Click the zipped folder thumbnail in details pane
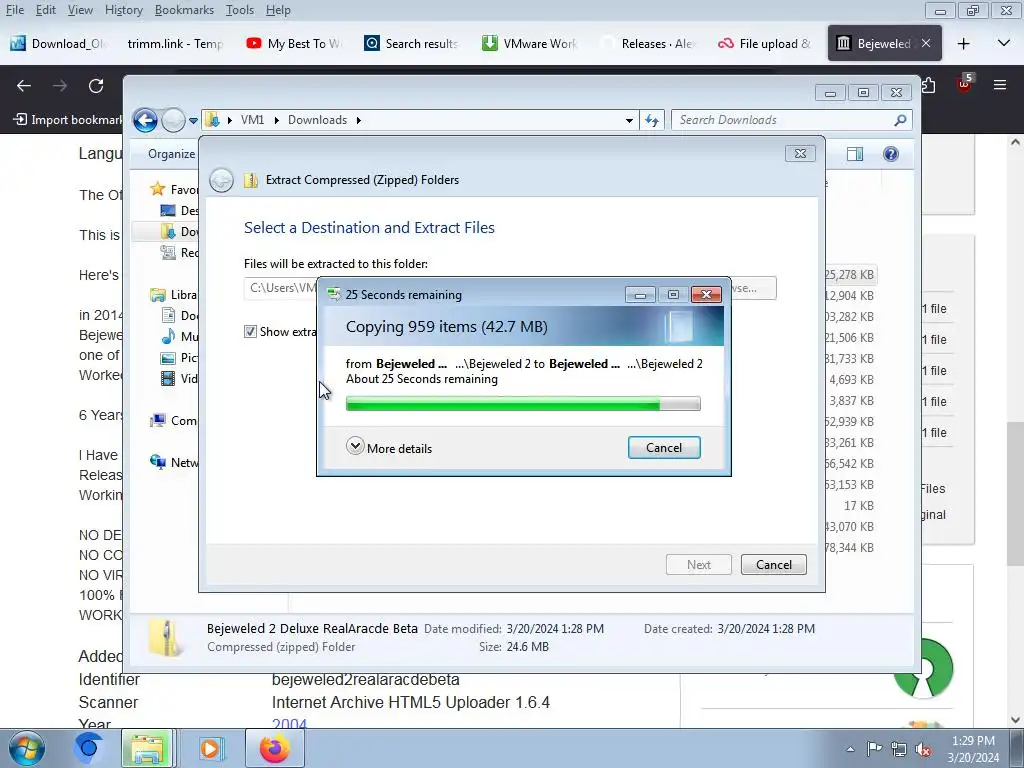 click(165, 637)
